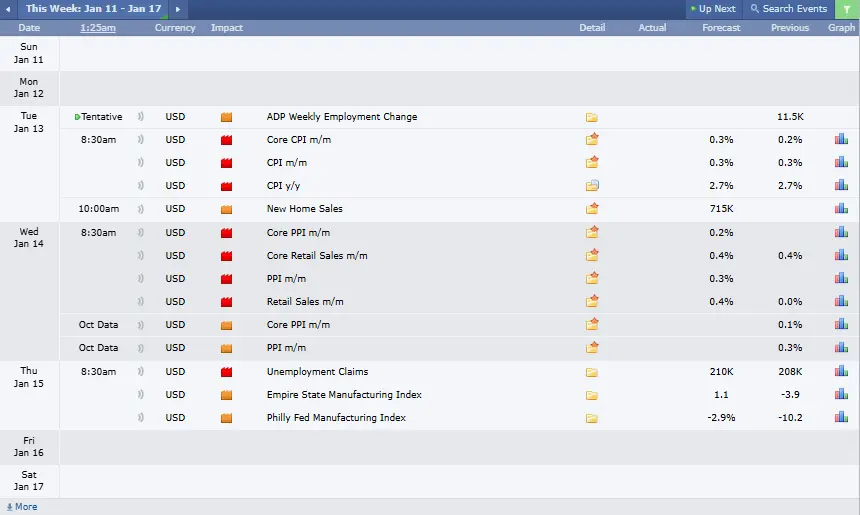The width and height of the screenshot is (860, 515).
Task: Click the -2.9% forecast value
Action: click(721, 418)
